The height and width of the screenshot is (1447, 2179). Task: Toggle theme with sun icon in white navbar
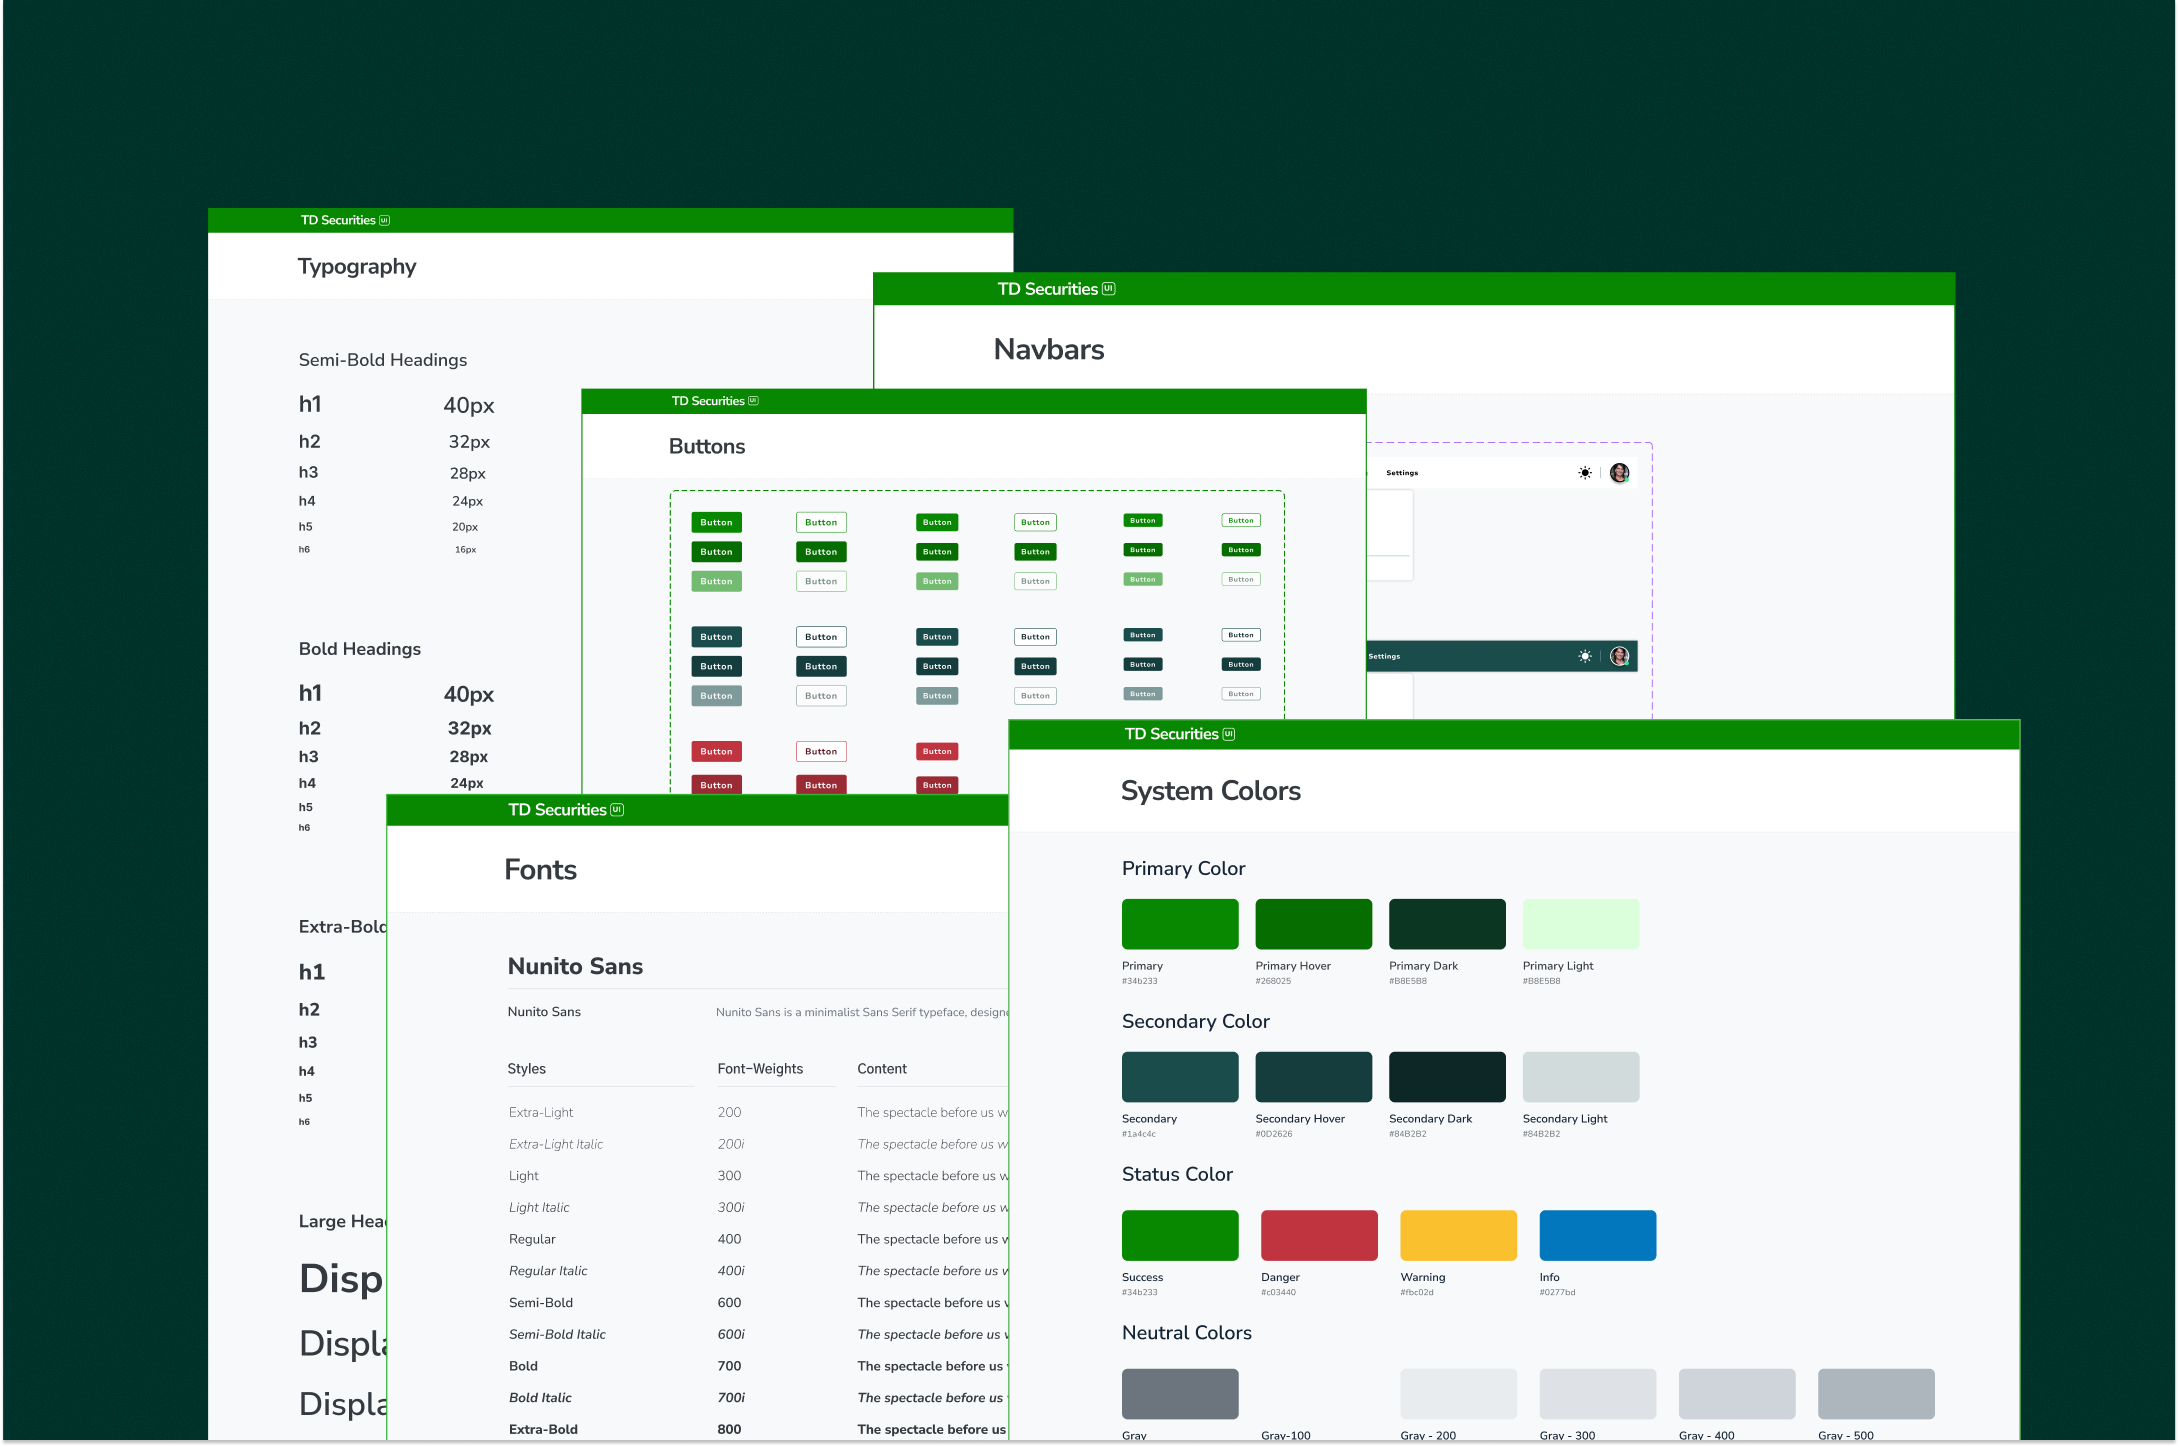(1585, 473)
